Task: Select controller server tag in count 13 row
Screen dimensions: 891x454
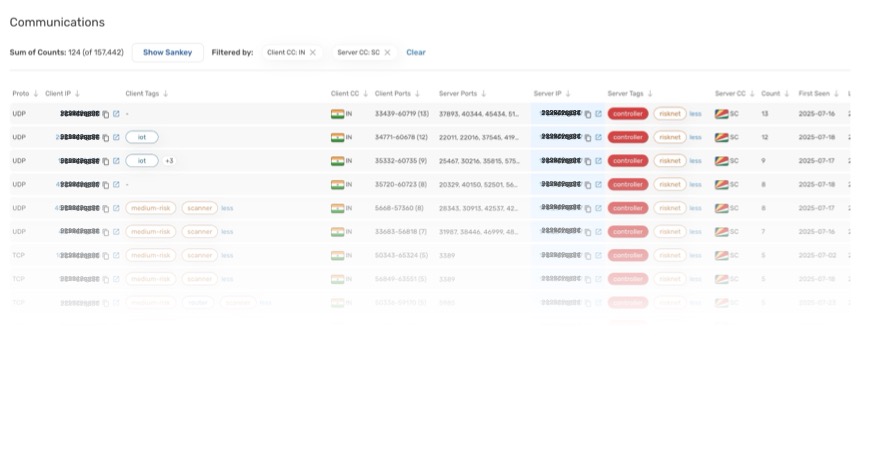Action: (x=628, y=114)
